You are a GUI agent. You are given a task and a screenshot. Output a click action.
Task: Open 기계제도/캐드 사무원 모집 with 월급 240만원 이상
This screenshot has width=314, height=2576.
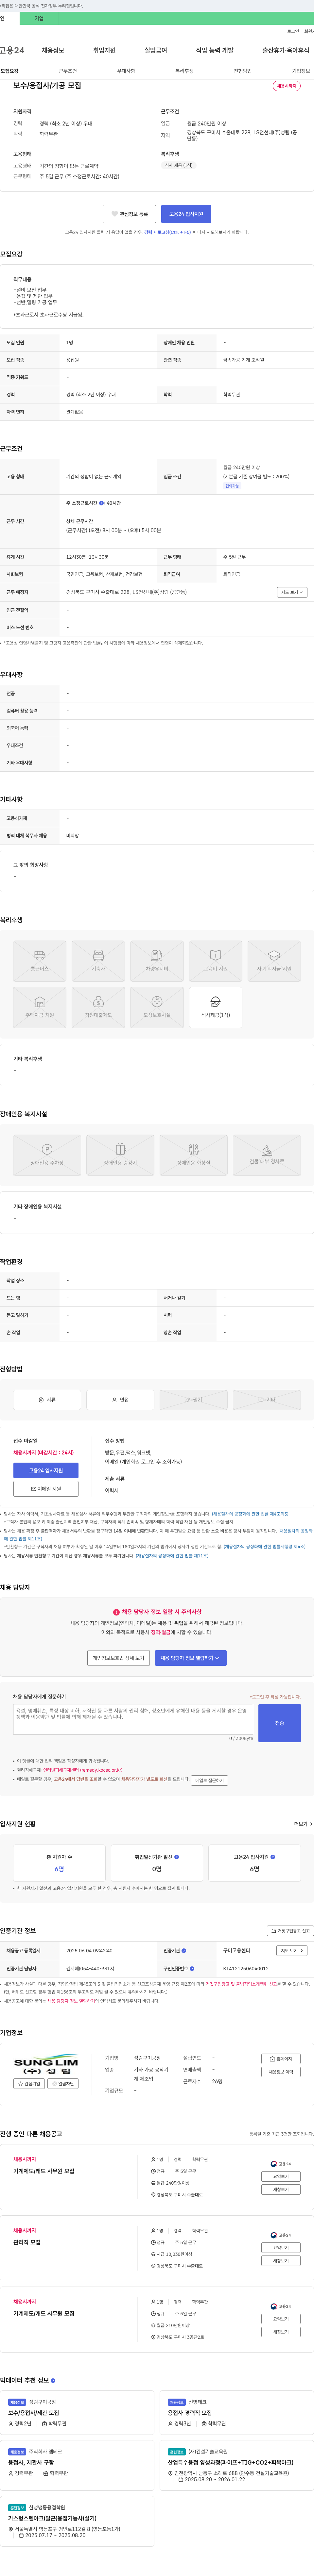point(44,2171)
